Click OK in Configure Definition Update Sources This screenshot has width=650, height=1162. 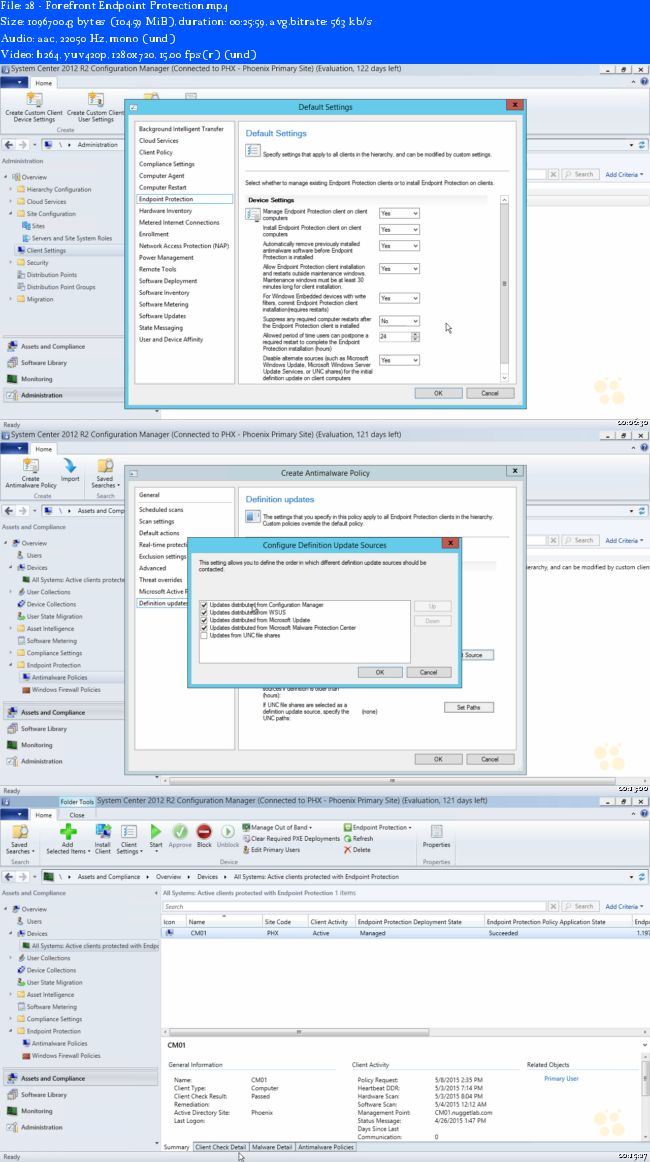379,671
